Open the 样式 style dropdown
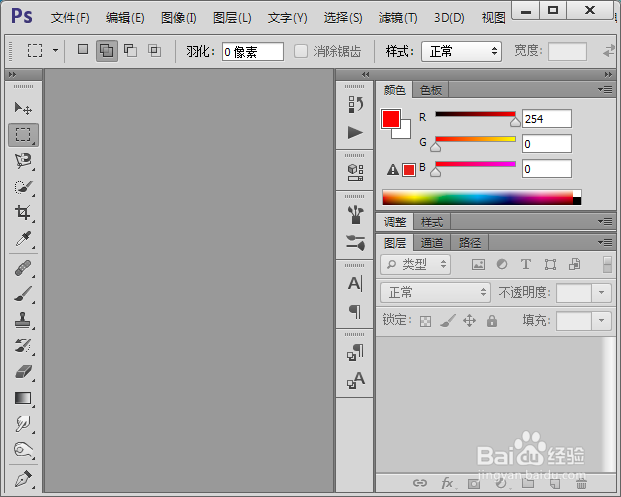 (x=461, y=51)
